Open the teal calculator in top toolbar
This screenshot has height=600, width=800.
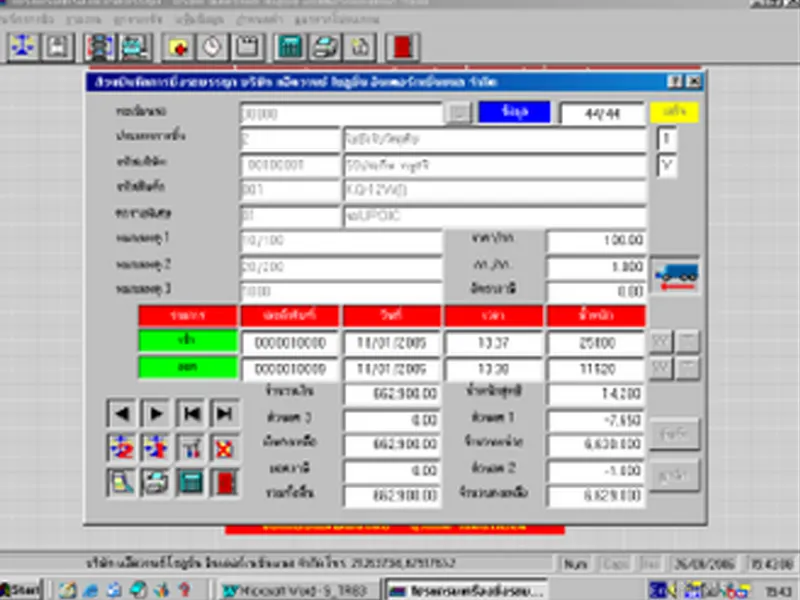(290, 47)
